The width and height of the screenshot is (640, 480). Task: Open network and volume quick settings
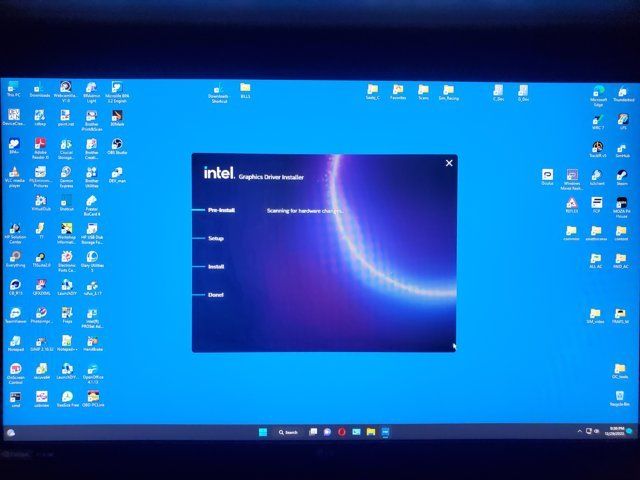point(592,431)
